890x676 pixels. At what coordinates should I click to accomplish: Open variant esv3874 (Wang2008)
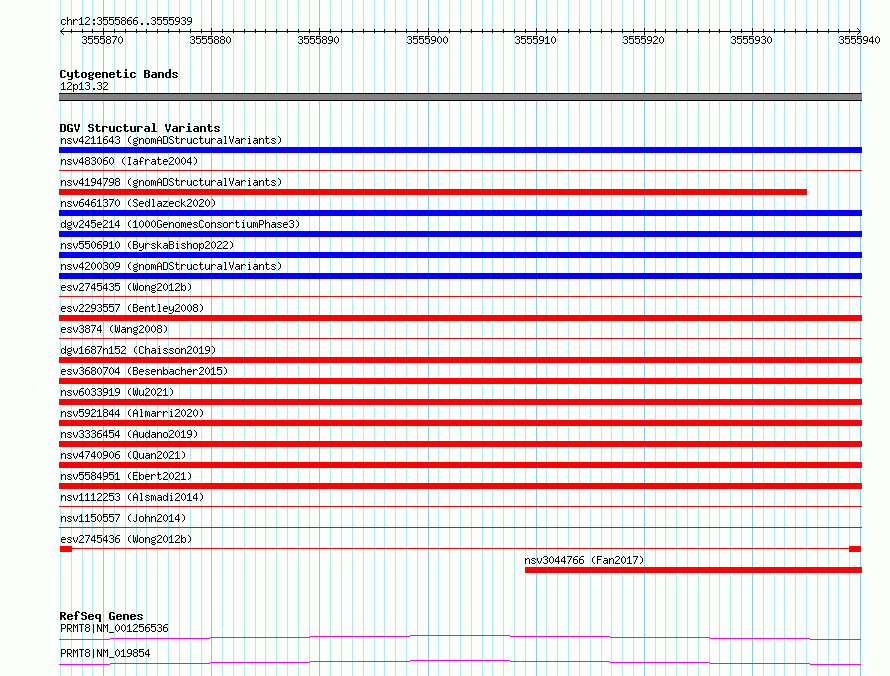[114, 329]
